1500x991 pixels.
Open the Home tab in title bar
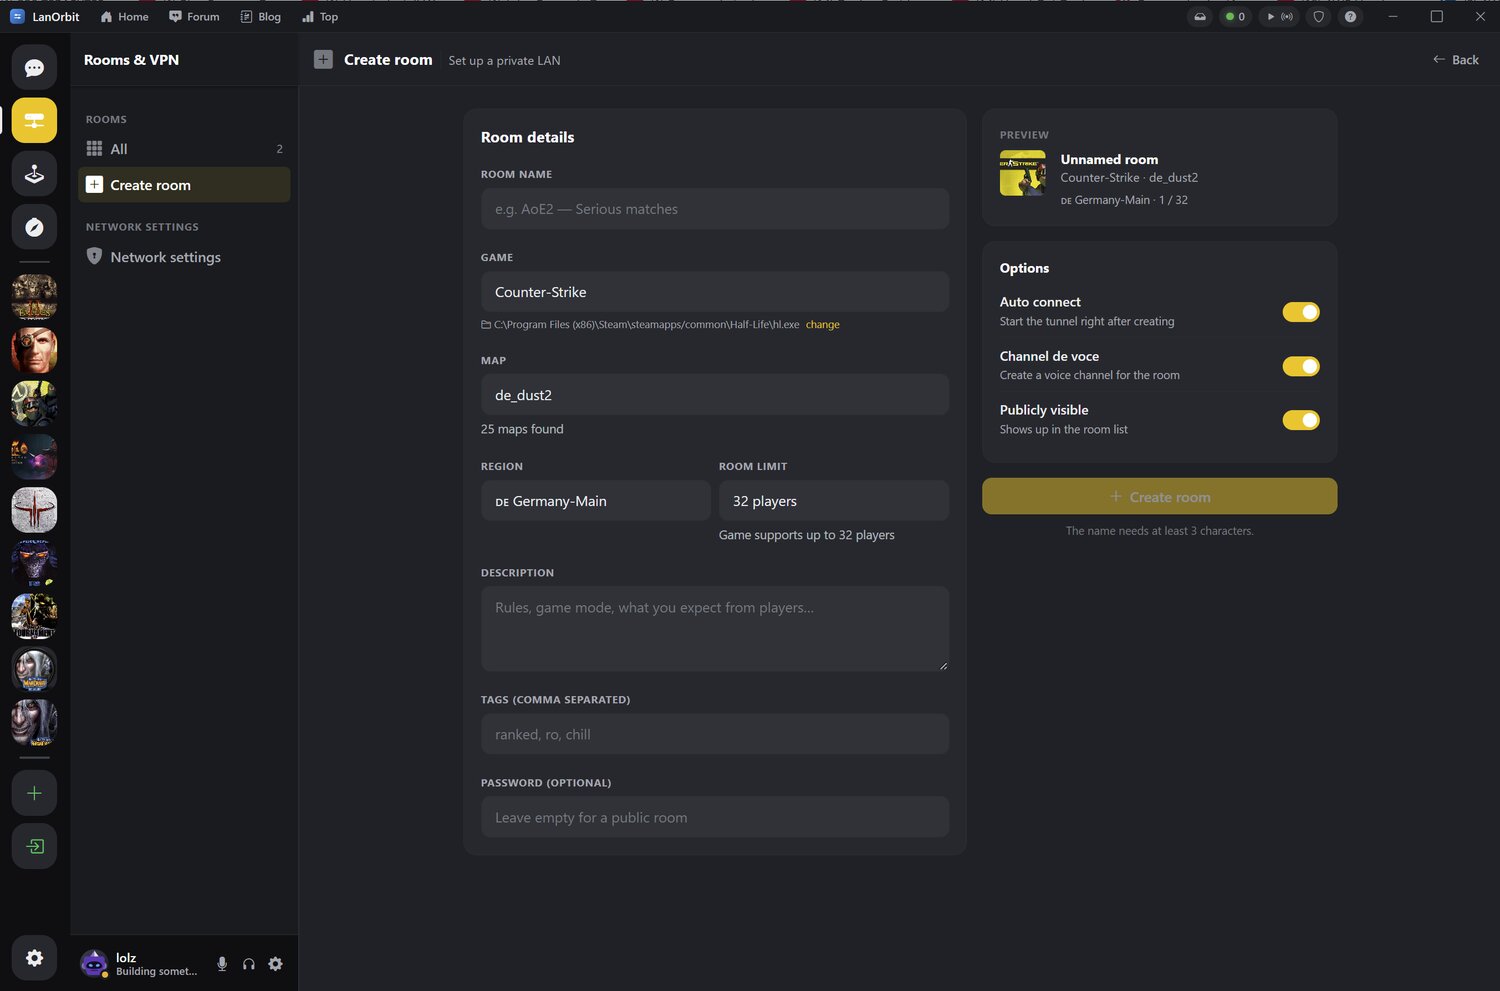124,16
